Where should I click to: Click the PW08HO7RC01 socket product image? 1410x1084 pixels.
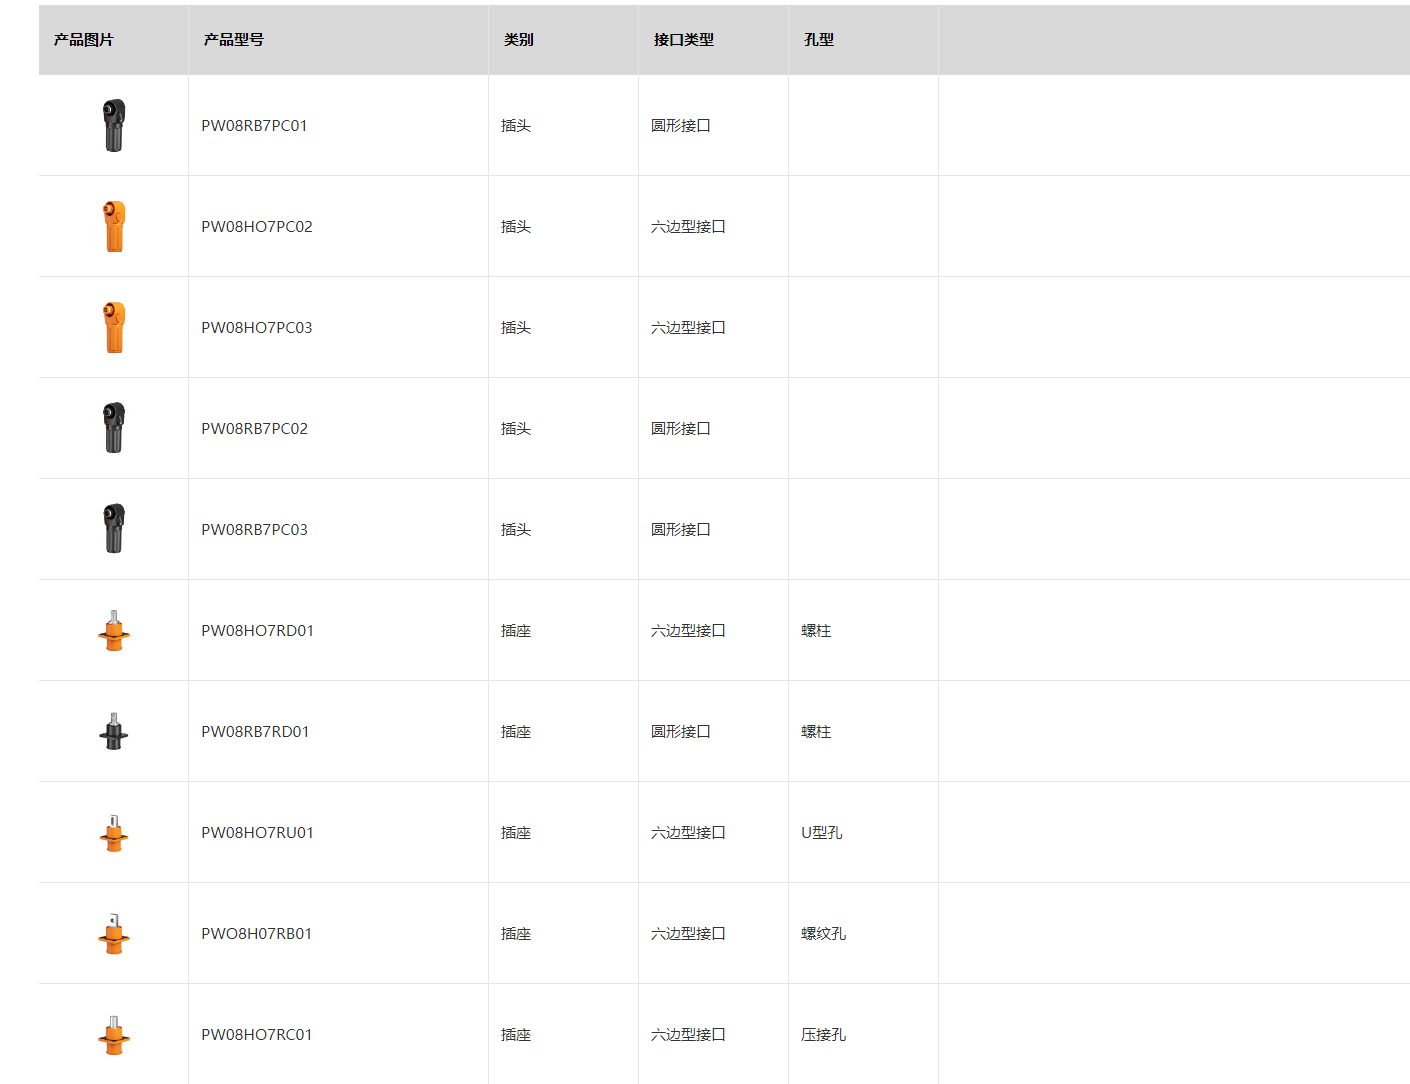click(114, 1035)
